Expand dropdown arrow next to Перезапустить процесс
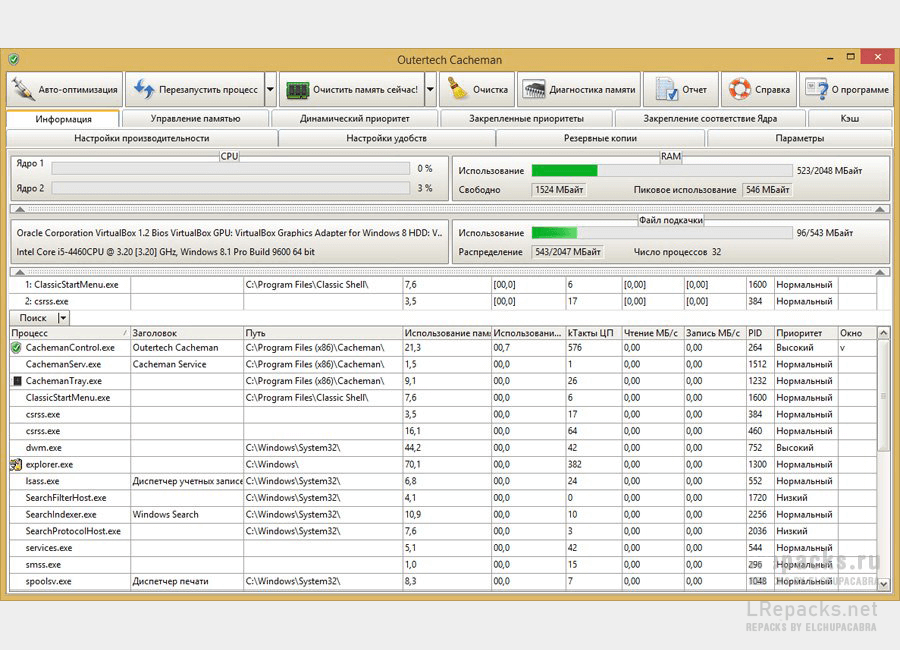 pos(270,90)
